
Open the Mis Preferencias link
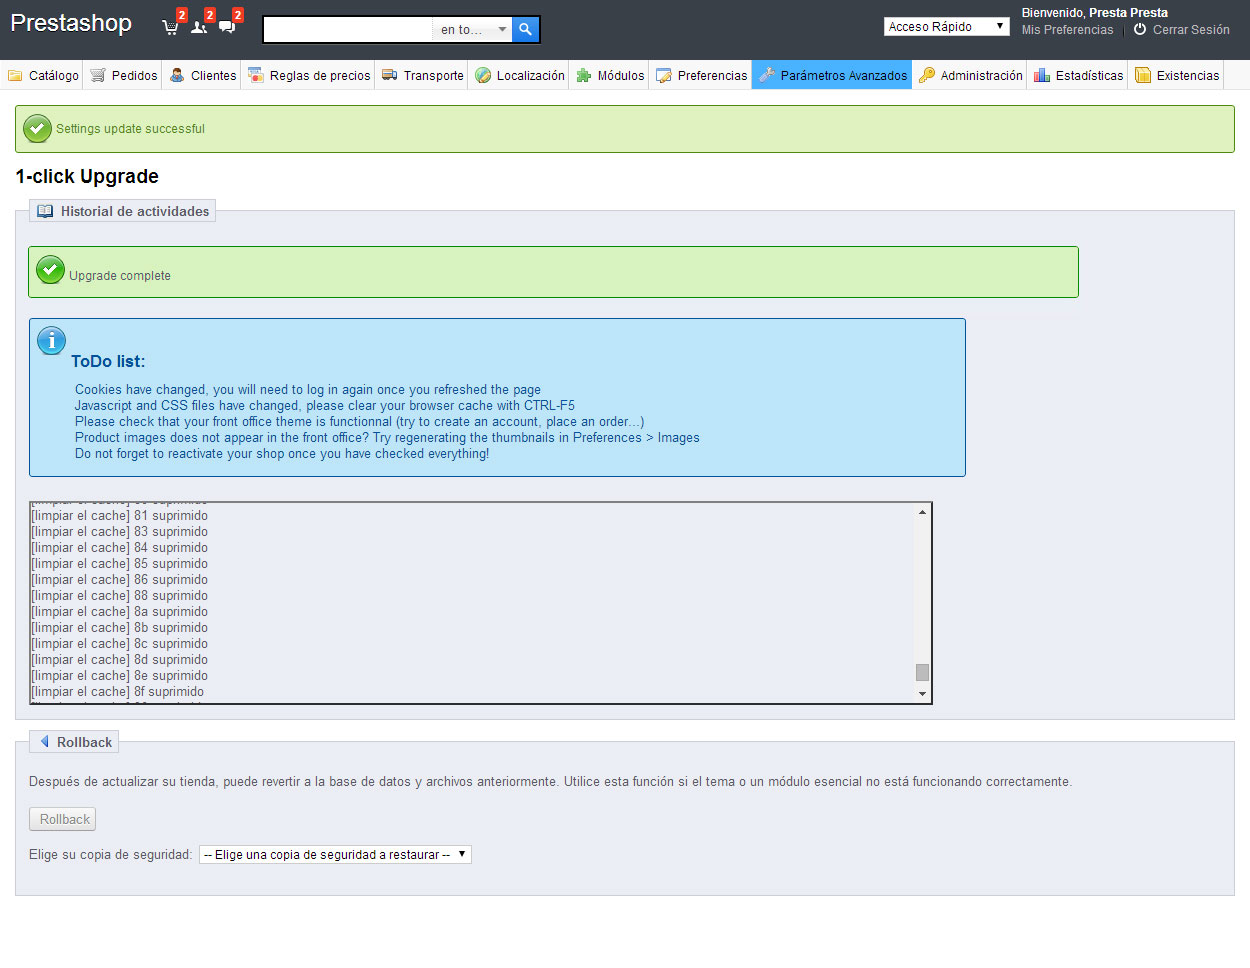click(1067, 30)
